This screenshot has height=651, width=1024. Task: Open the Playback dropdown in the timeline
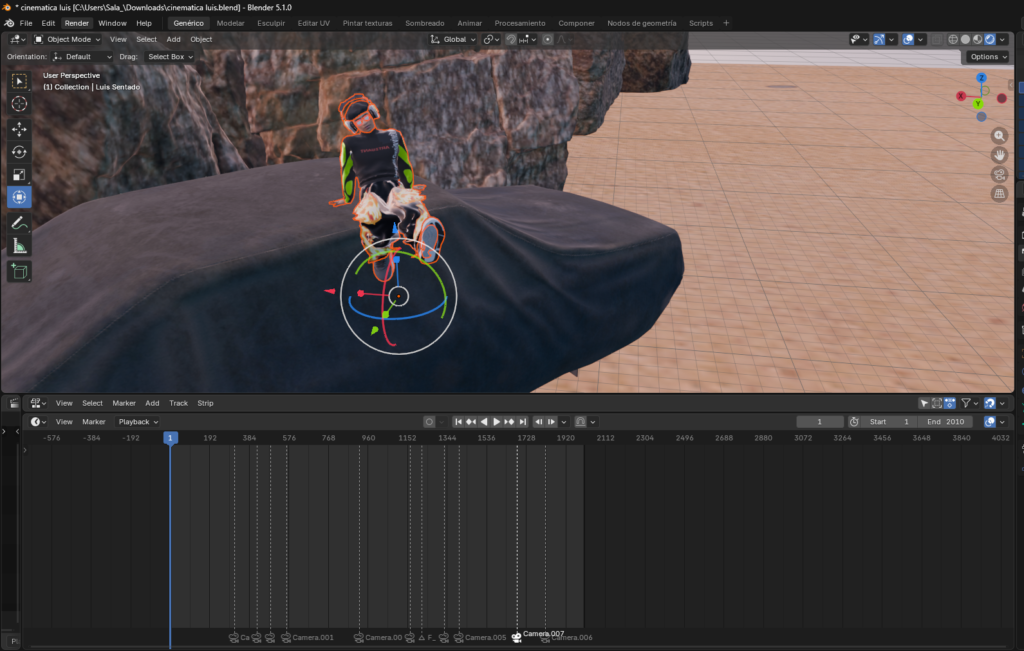(x=135, y=421)
